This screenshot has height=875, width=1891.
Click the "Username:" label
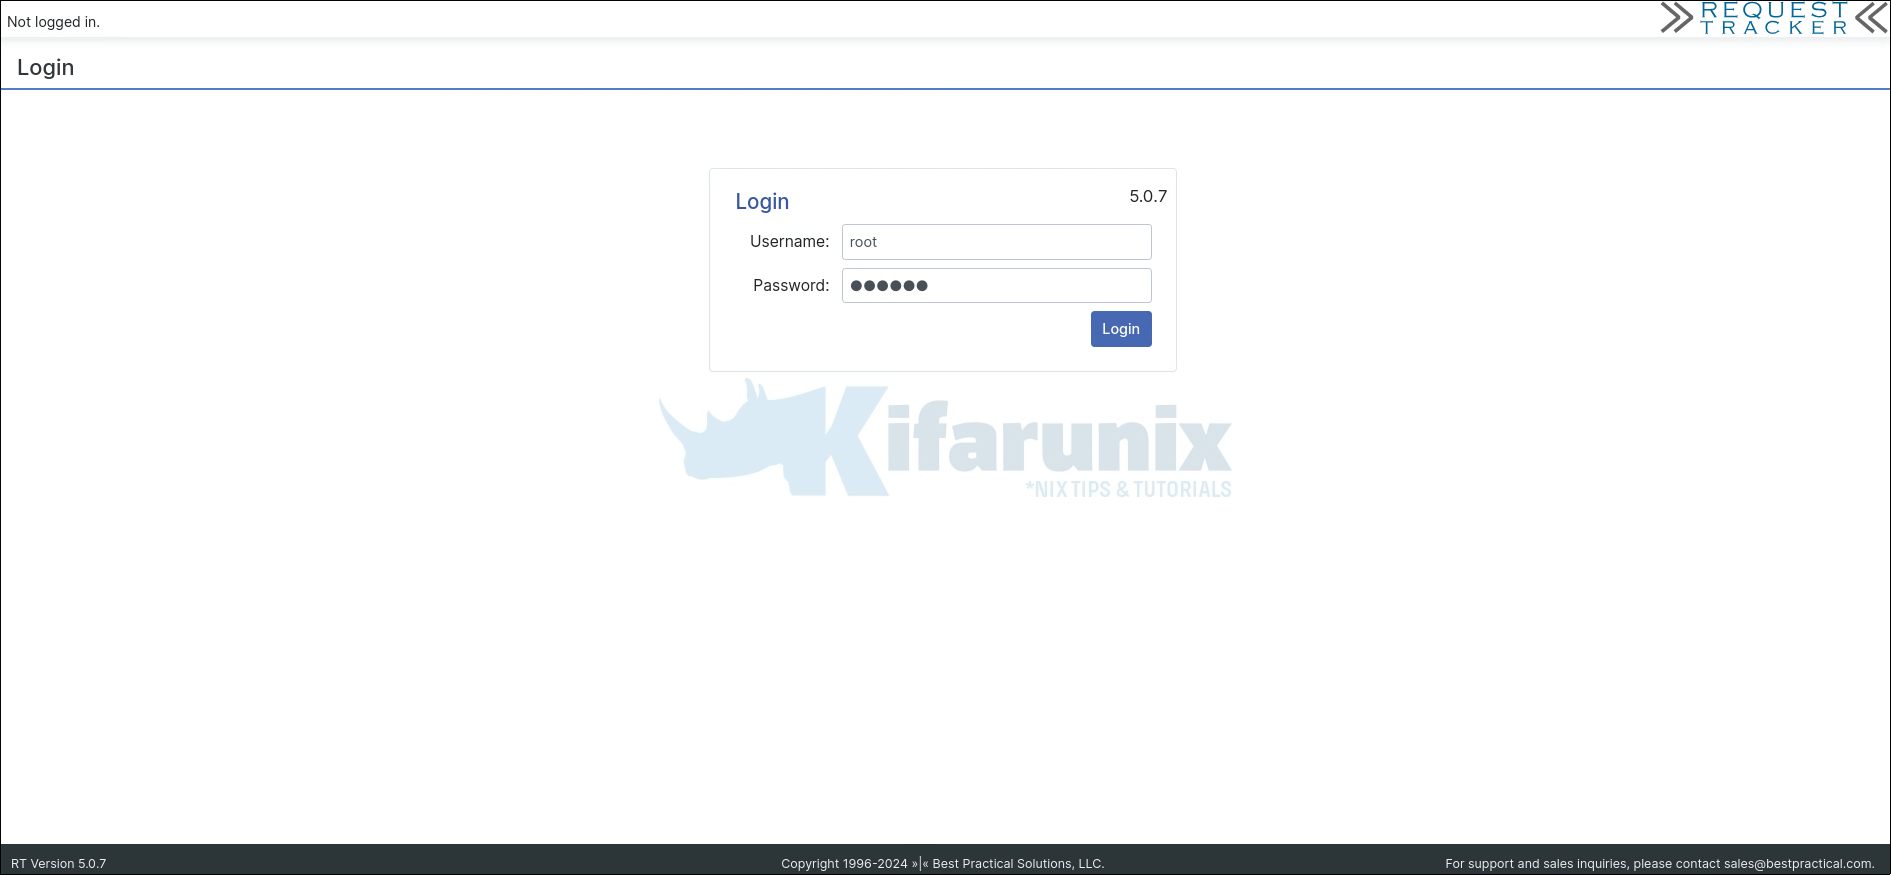[x=790, y=242]
